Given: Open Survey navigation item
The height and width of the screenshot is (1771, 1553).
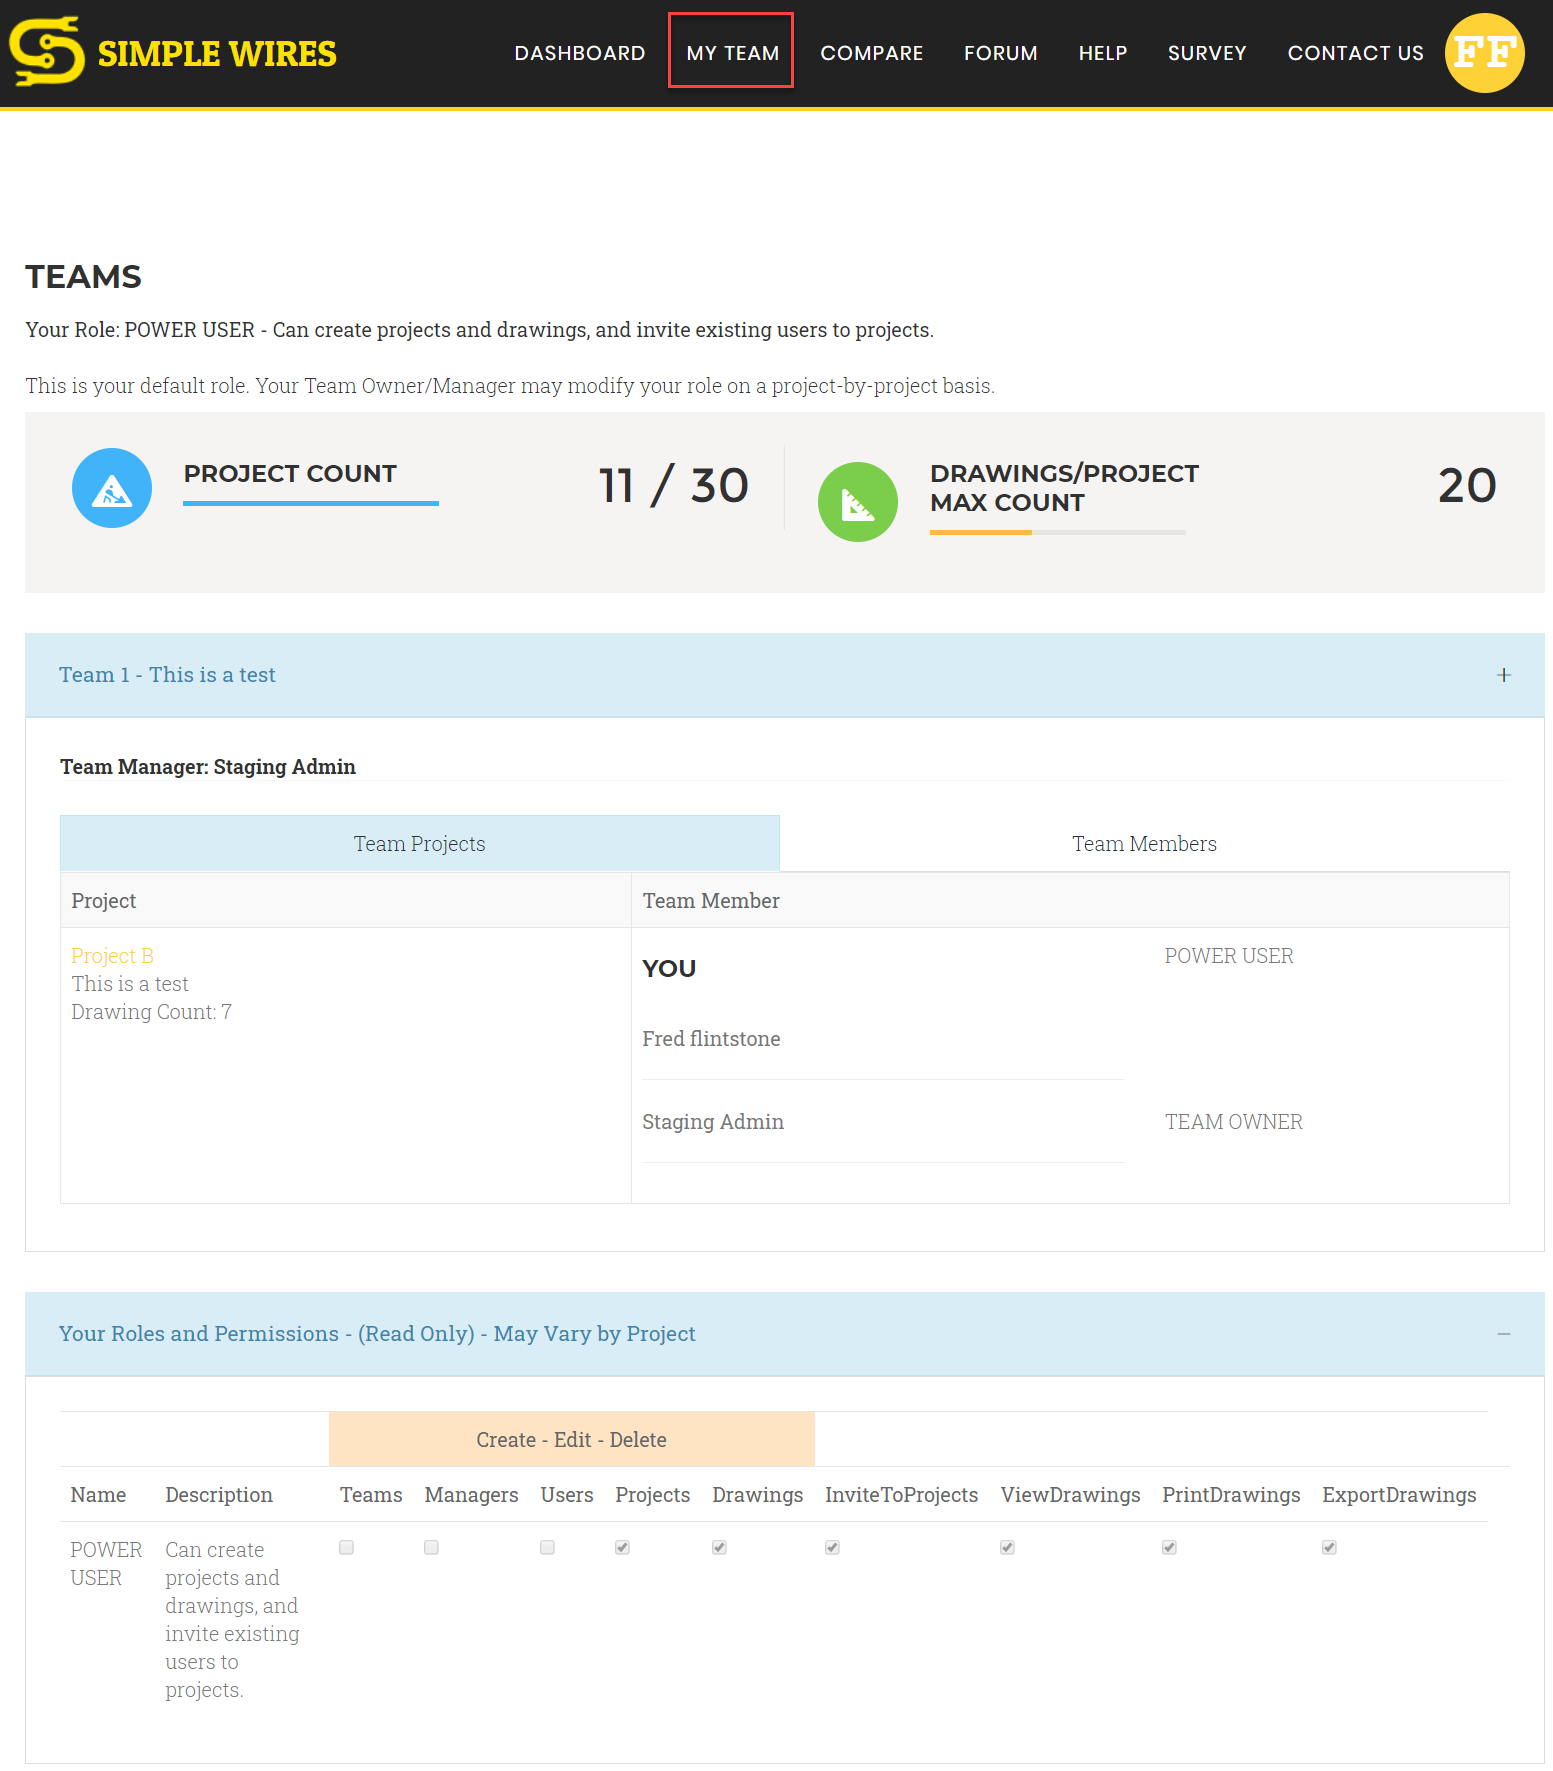Looking at the screenshot, I should tap(1207, 53).
